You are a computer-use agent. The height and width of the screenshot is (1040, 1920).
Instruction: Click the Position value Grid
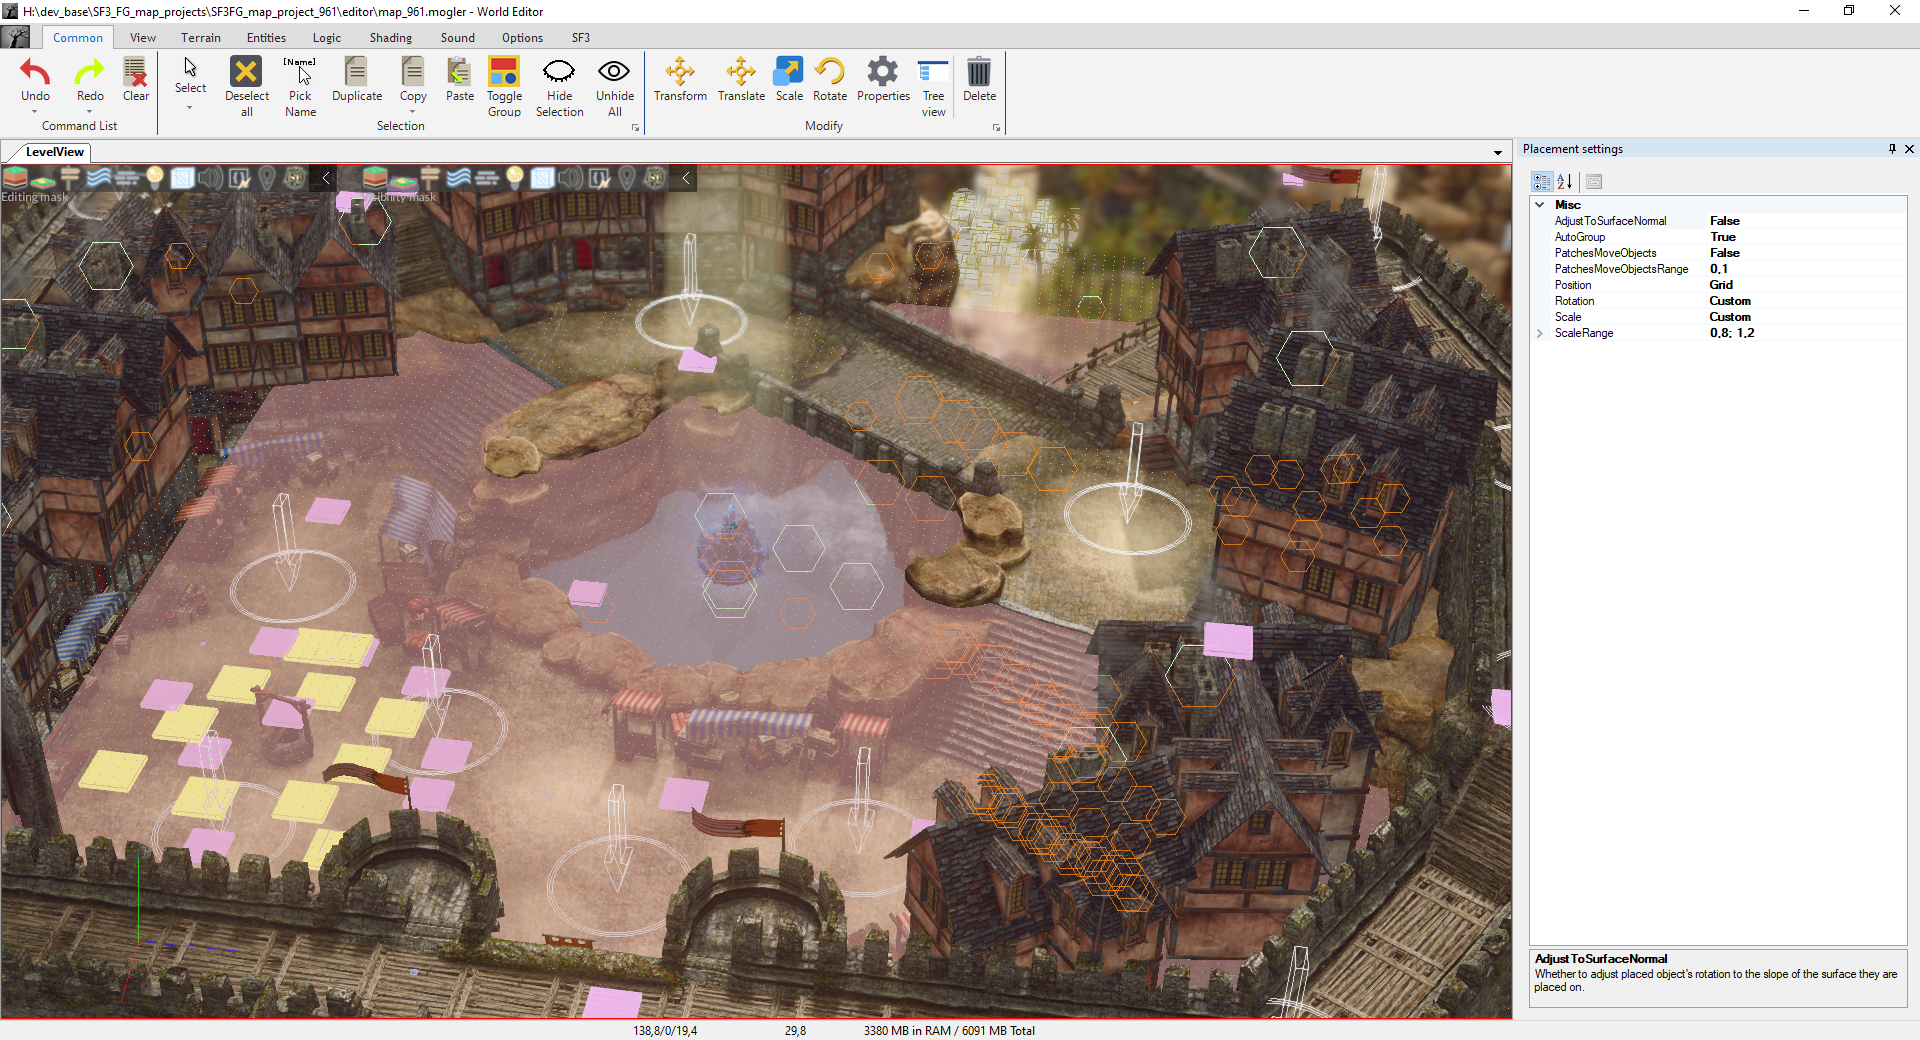(x=1721, y=285)
